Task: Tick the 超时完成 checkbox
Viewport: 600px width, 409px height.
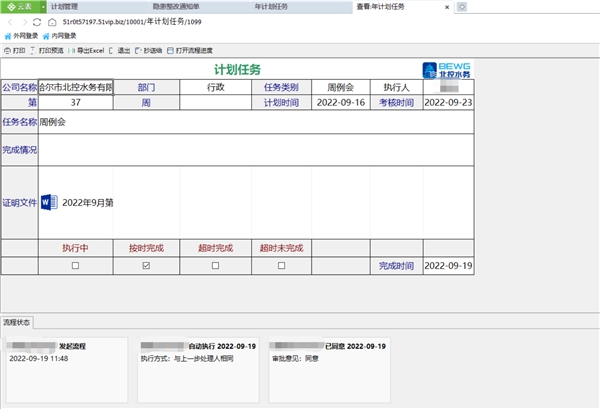Action: point(215,266)
